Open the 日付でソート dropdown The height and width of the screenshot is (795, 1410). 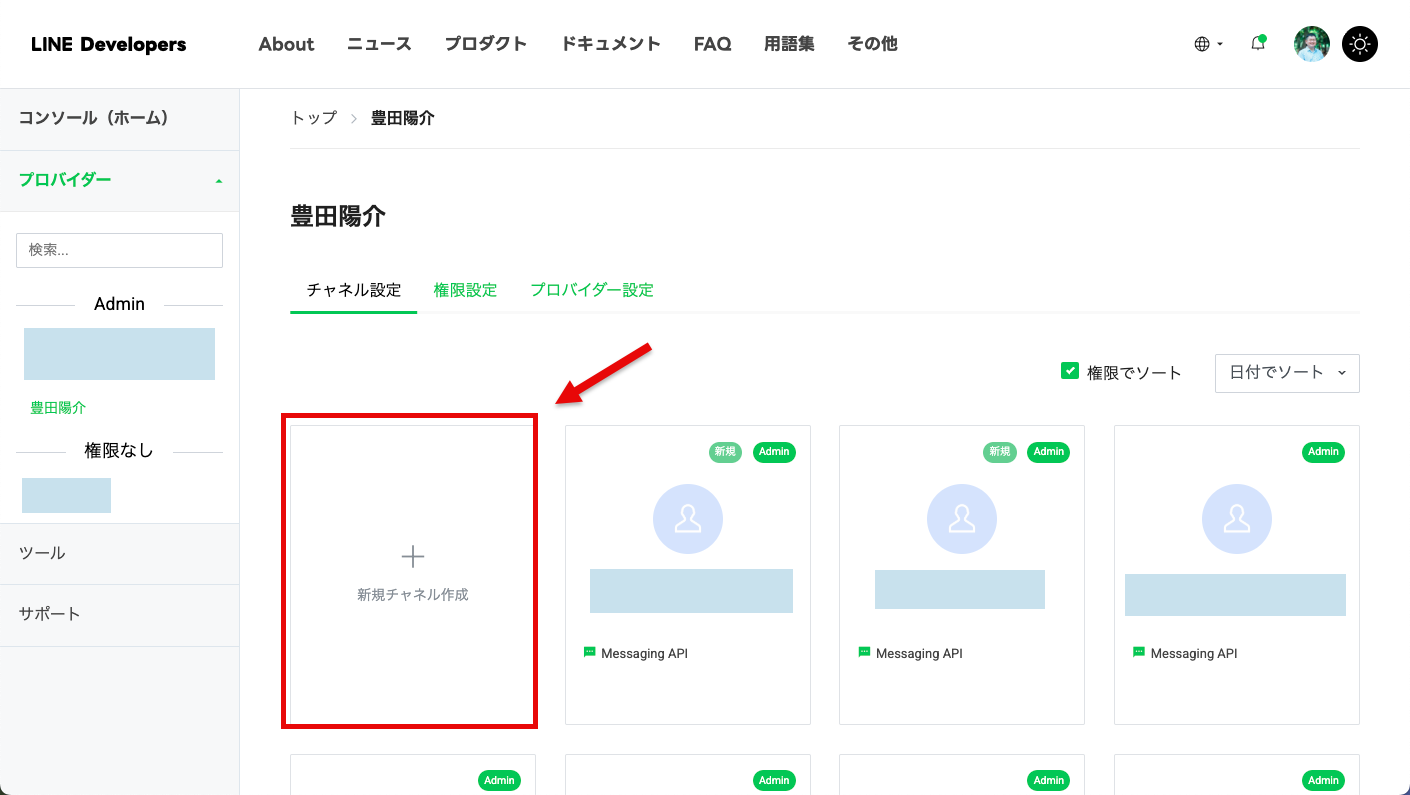(x=1287, y=372)
